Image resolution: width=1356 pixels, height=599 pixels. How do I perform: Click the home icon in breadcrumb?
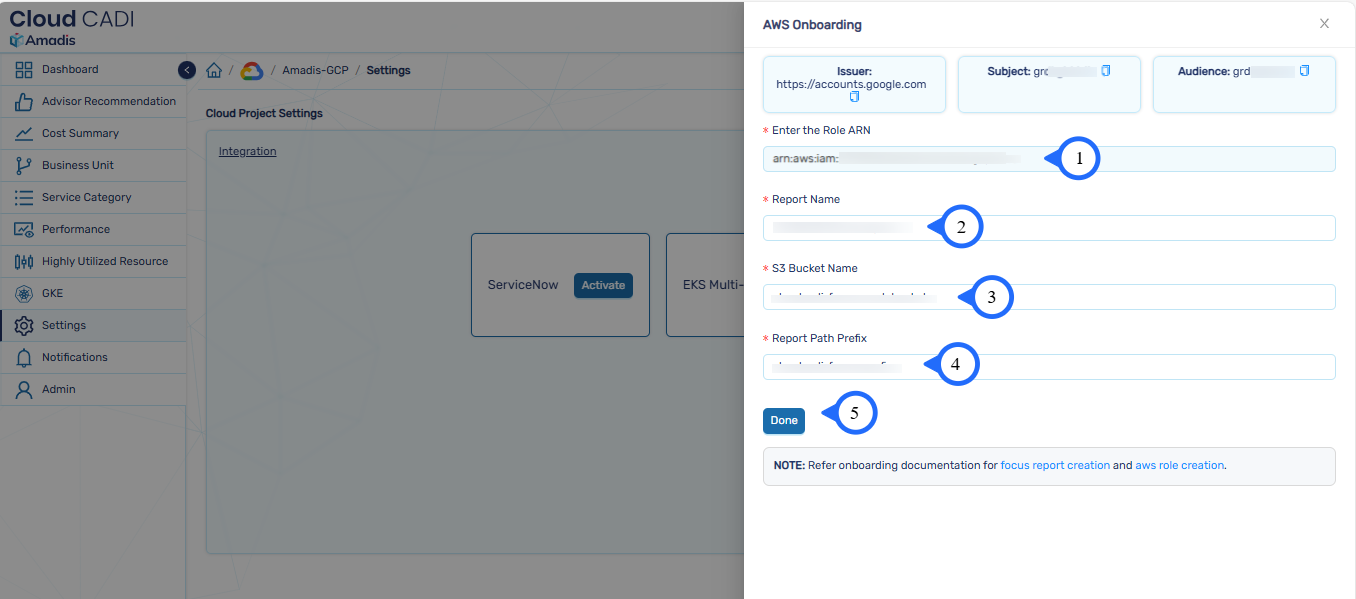[214, 71]
